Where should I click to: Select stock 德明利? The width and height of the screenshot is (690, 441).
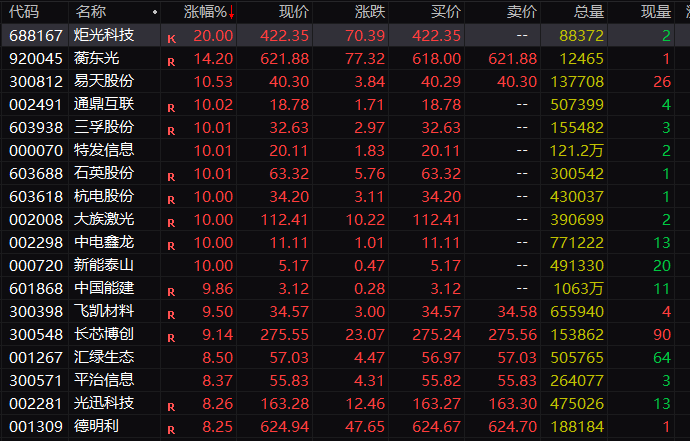(x=96, y=426)
